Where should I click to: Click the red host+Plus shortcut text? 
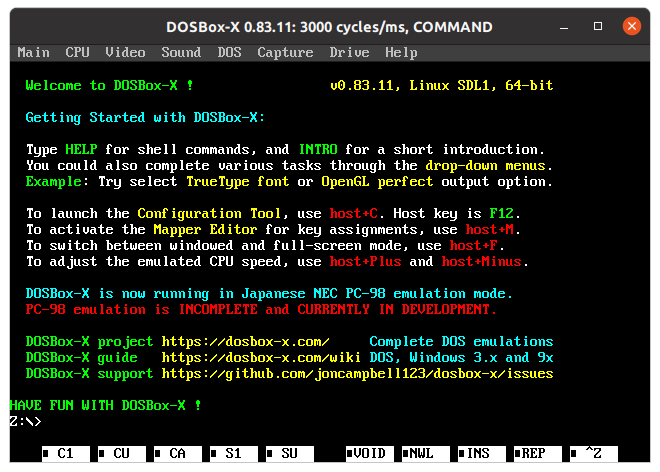click(x=365, y=261)
